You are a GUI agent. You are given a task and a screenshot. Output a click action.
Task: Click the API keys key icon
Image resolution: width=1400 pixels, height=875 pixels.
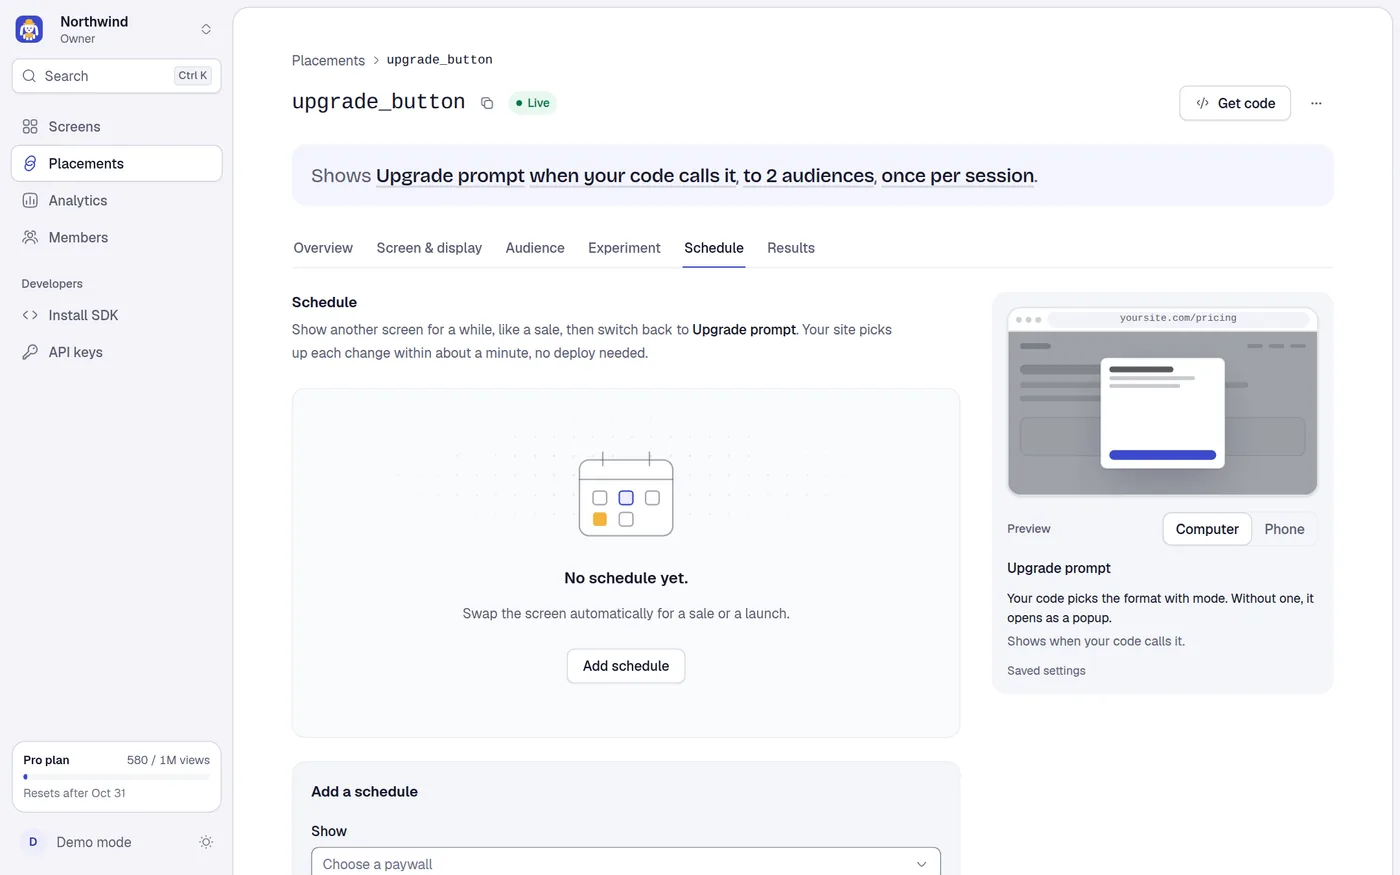(x=30, y=353)
